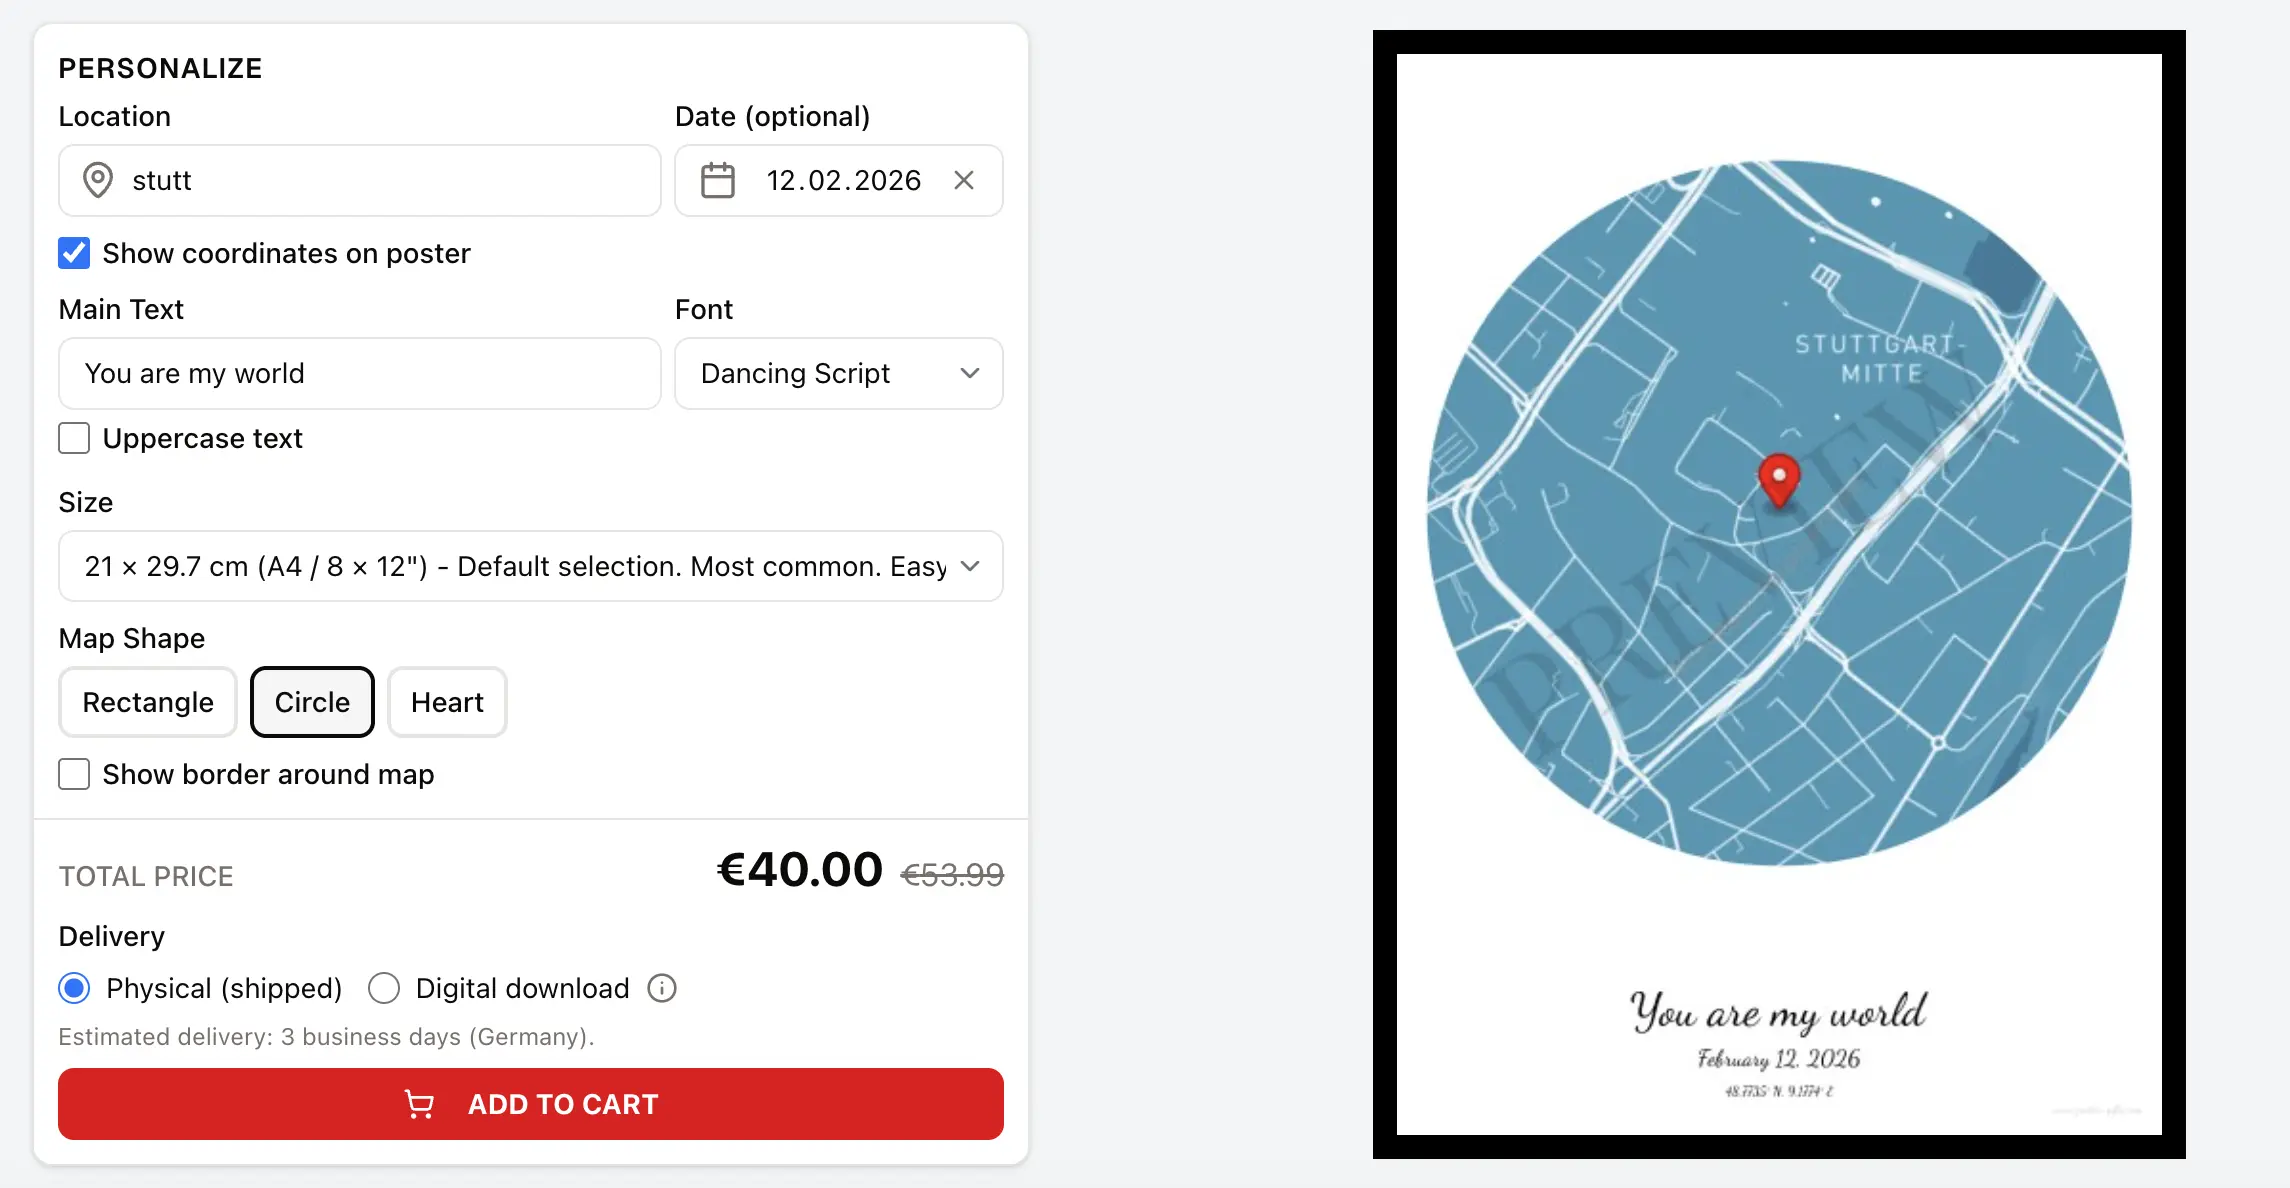This screenshot has height=1188, width=2290.
Task: Click the red map pin on poster
Action: (x=1779, y=478)
